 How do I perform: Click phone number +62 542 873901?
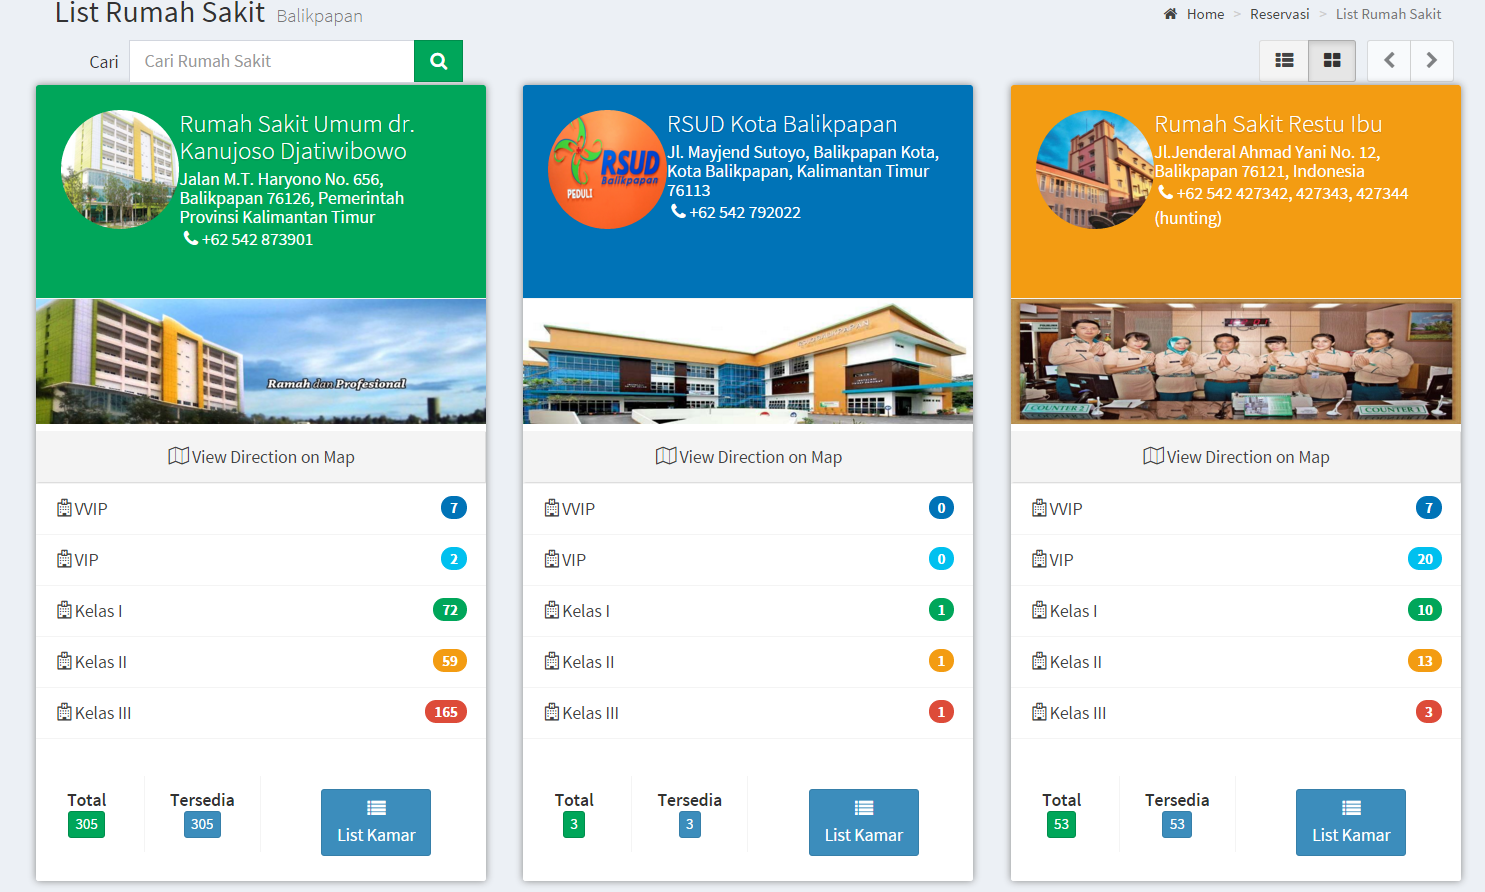pyautogui.click(x=258, y=239)
